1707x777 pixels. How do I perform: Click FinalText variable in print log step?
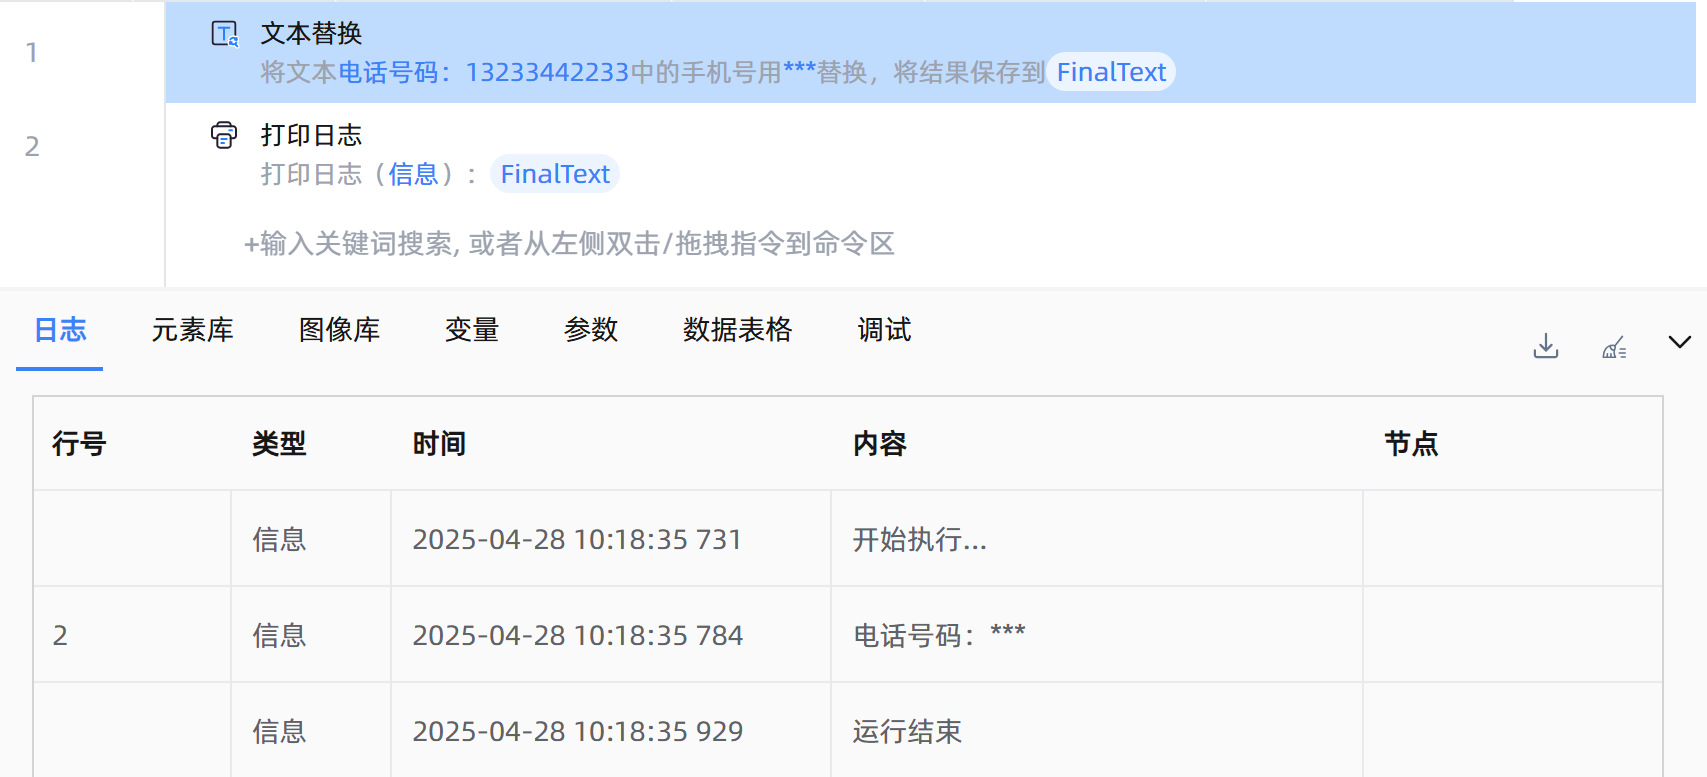point(554,174)
